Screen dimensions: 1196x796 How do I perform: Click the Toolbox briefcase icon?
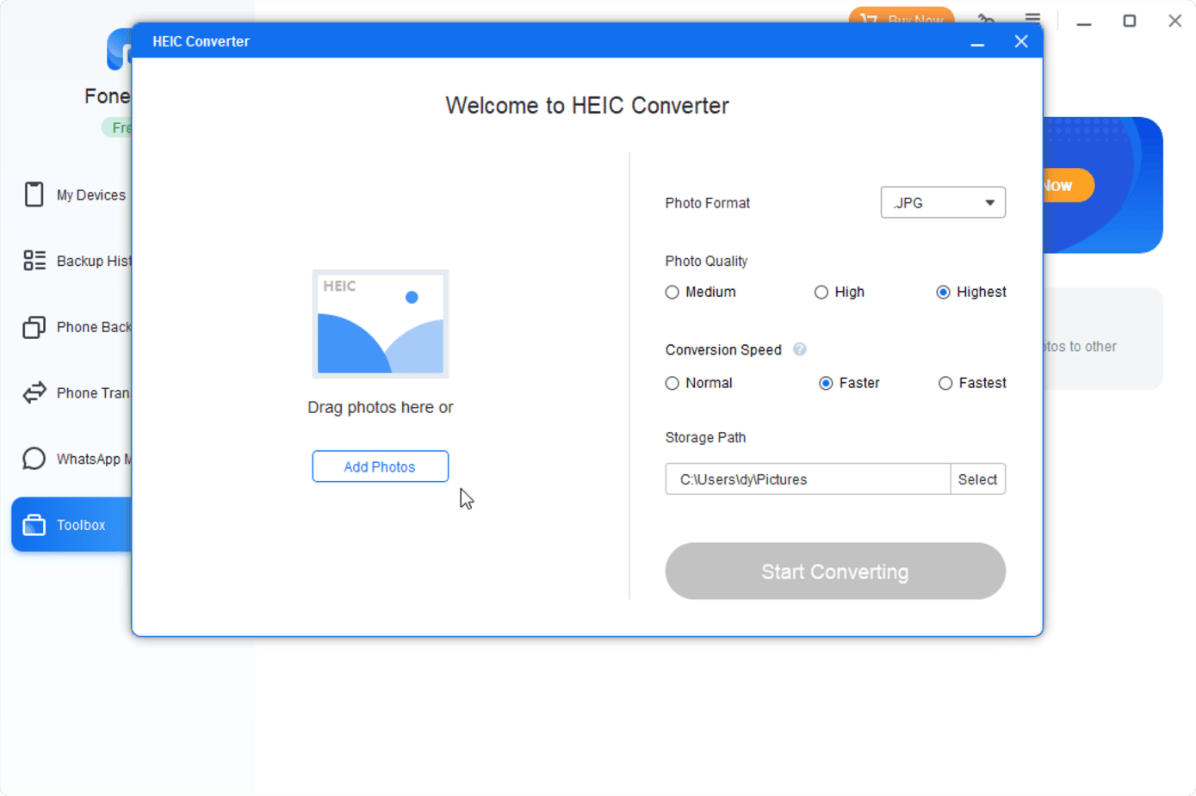34,525
